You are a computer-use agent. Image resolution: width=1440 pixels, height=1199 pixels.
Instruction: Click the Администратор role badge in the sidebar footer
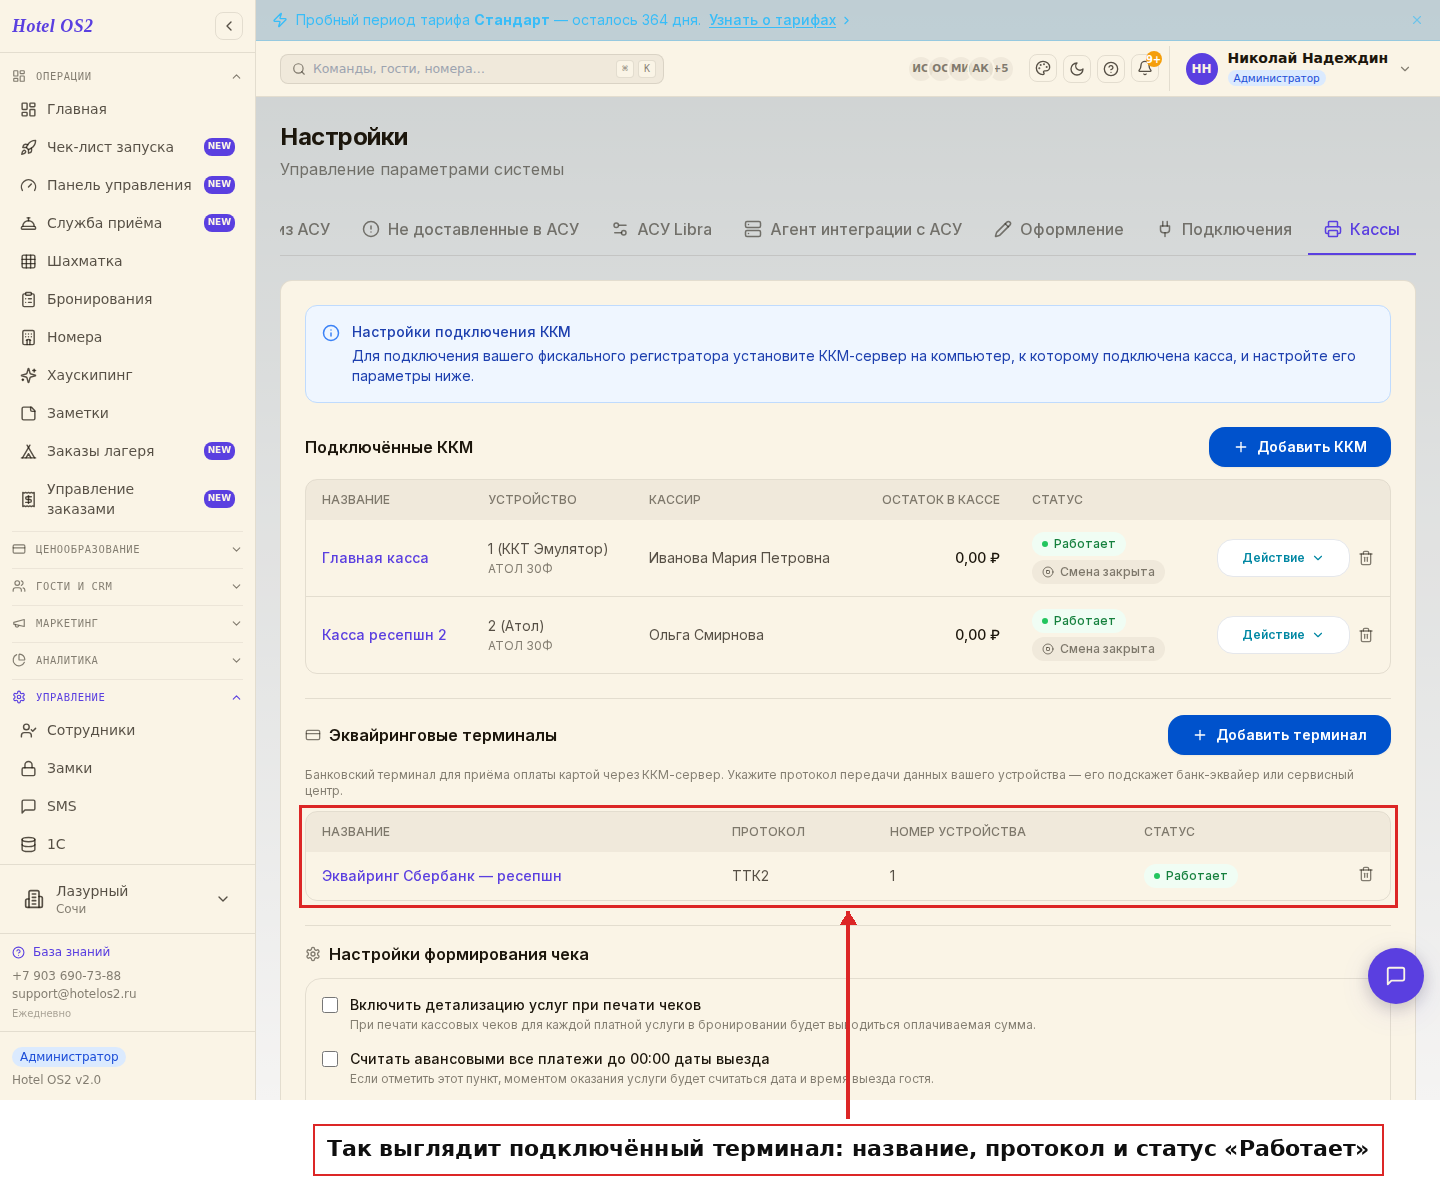tap(69, 1057)
